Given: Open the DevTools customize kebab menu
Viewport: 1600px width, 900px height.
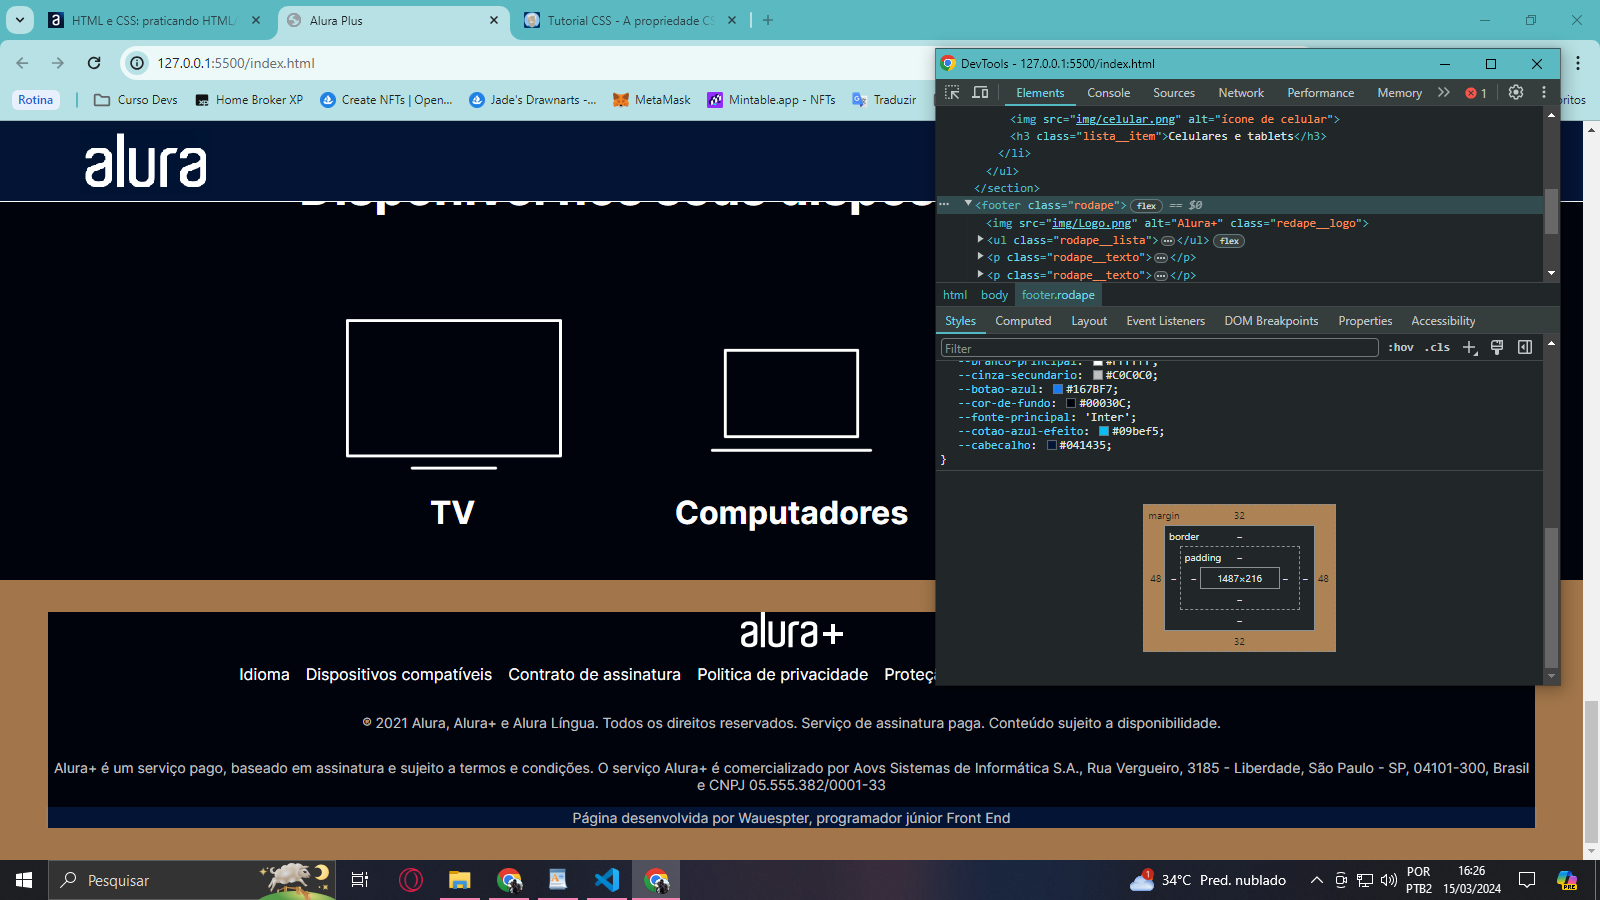Looking at the screenshot, I should pos(1544,92).
